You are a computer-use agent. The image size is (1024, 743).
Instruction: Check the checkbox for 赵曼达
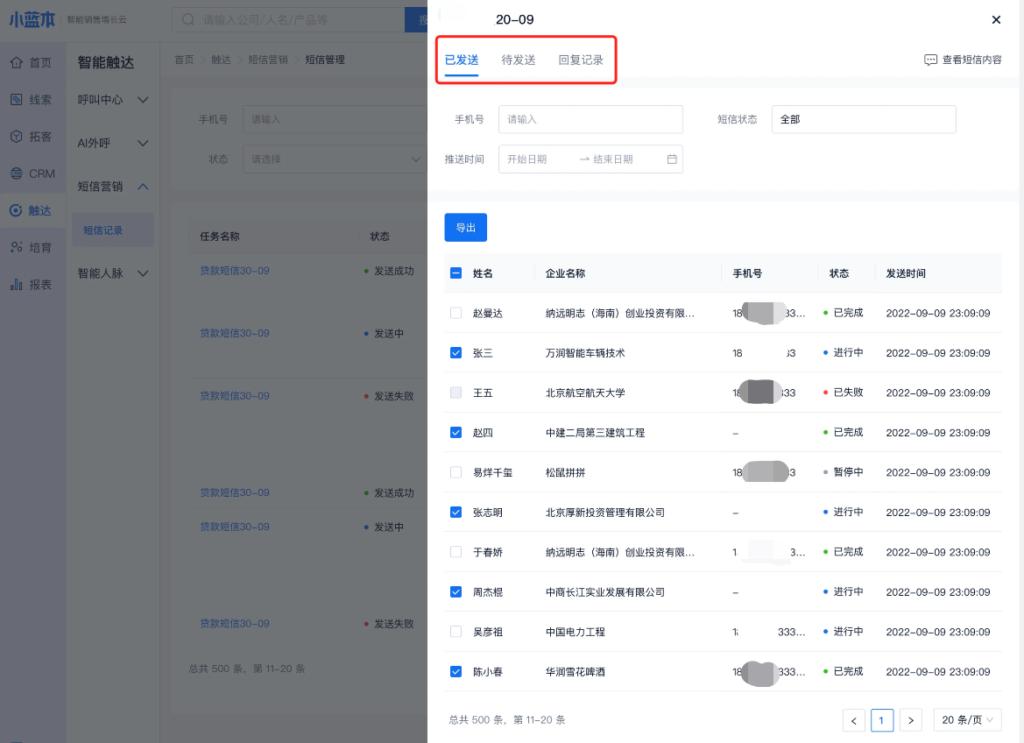coord(456,313)
